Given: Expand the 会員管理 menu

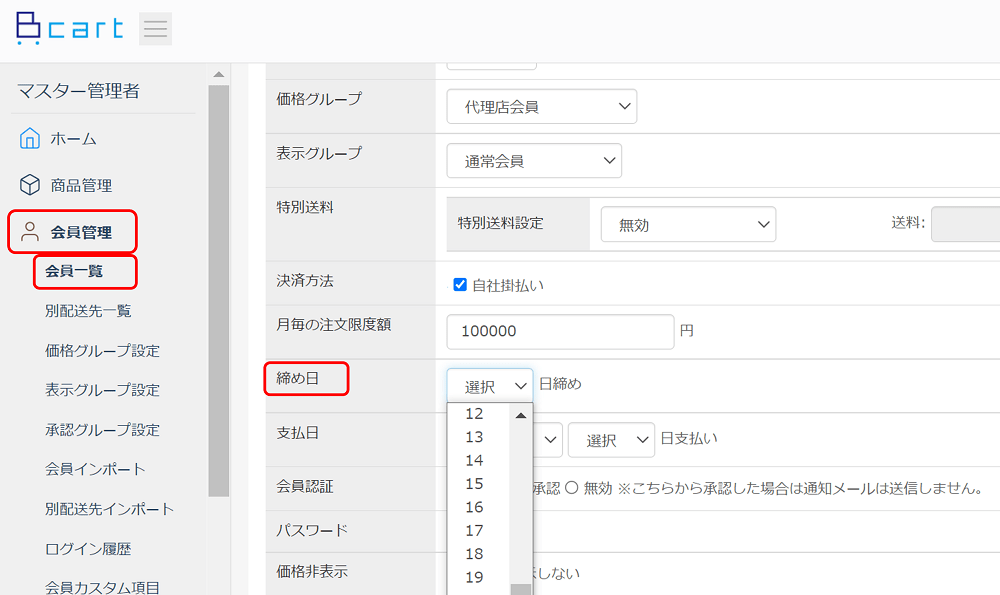Looking at the screenshot, I should [81, 232].
